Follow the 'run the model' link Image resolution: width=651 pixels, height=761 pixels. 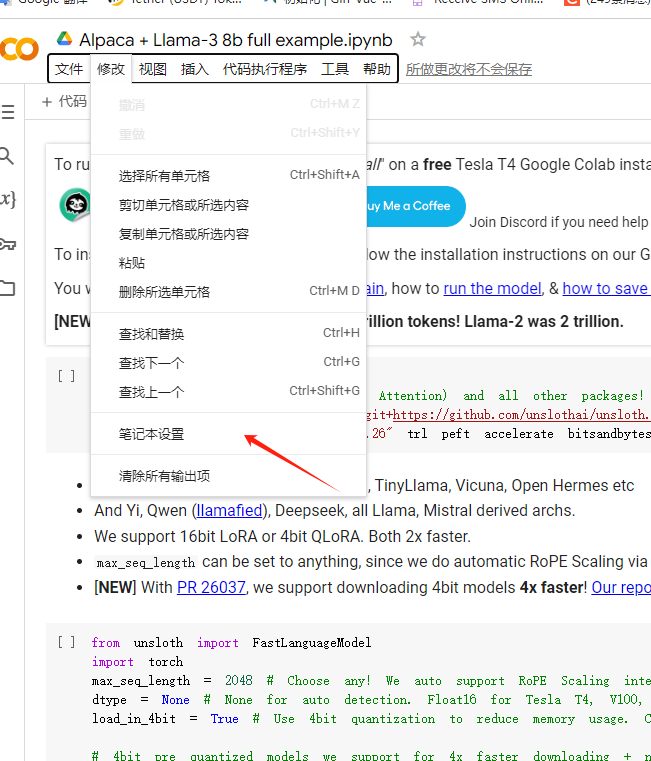(x=492, y=289)
